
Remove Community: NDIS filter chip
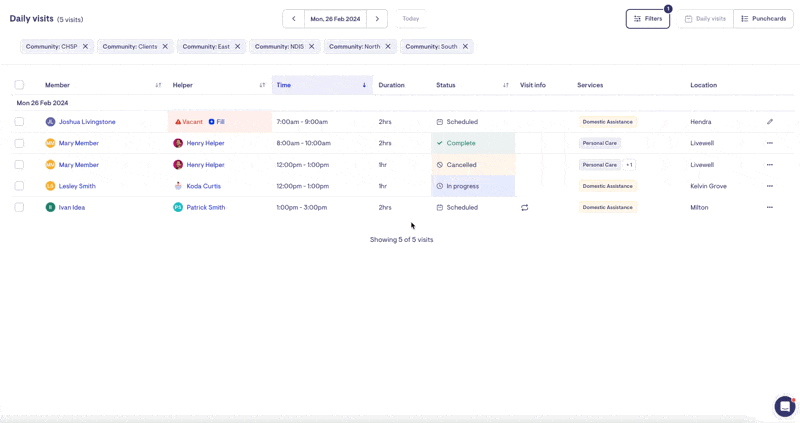[x=311, y=46]
